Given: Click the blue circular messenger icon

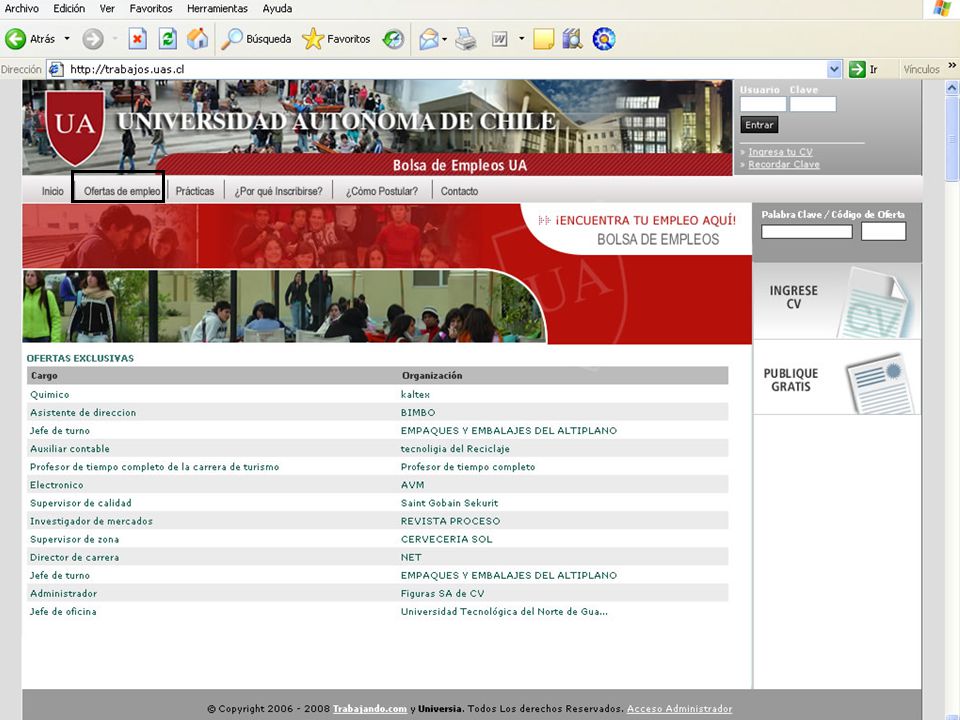Looking at the screenshot, I should (604, 39).
